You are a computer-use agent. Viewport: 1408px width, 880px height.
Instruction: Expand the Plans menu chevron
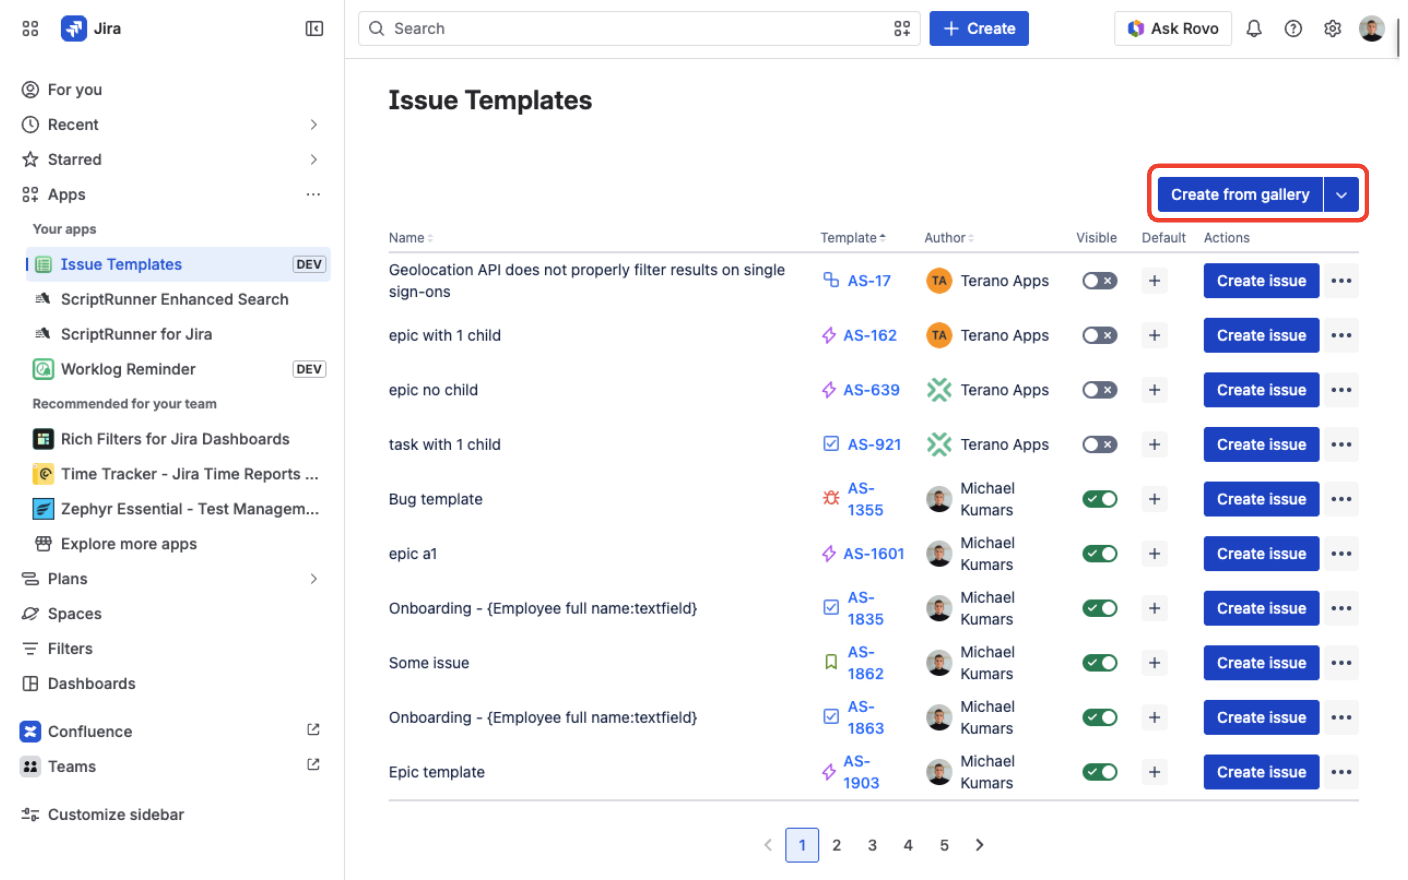pyautogui.click(x=314, y=579)
